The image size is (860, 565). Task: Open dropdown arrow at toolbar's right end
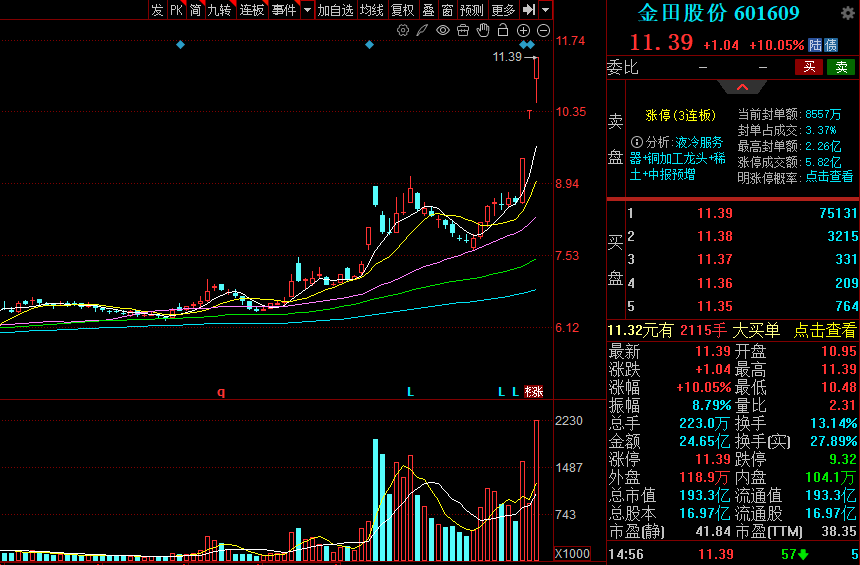tap(546, 10)
